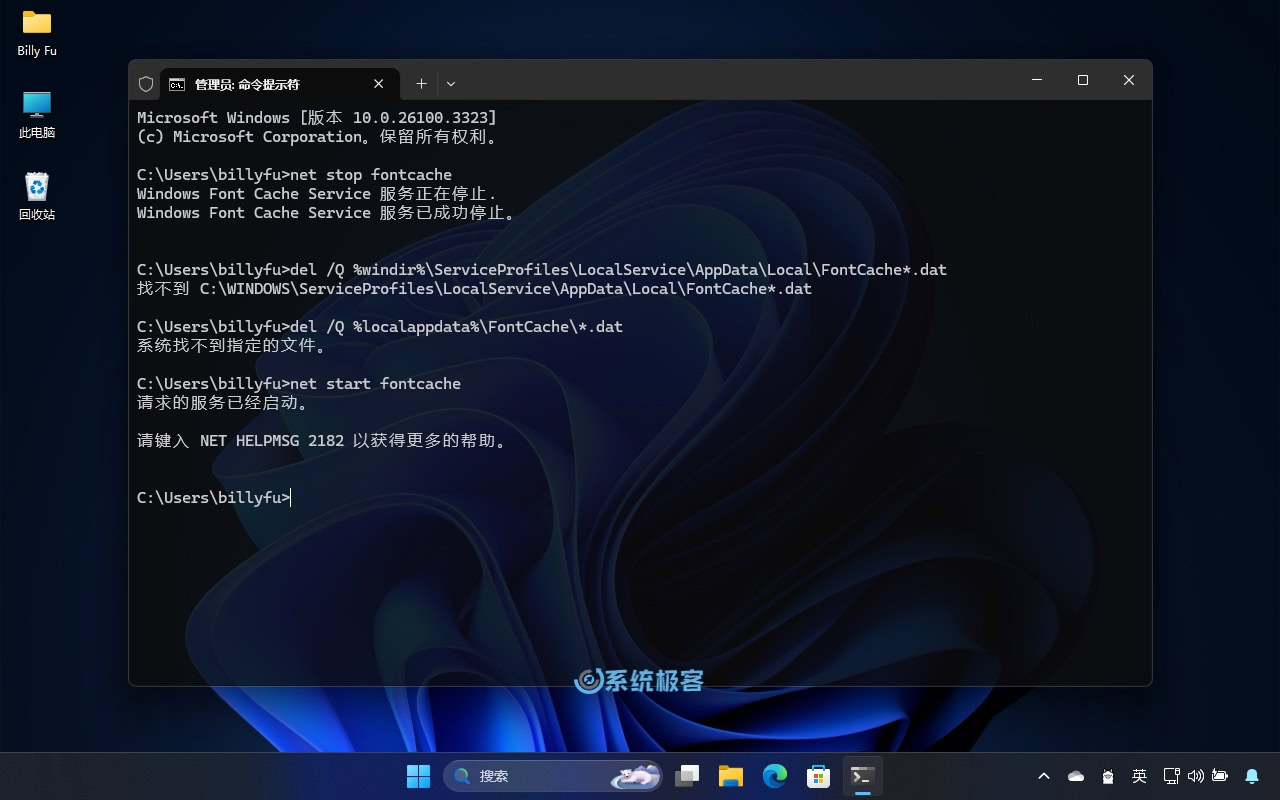Click the 'del /Q %localappdata%\FontCache\*.dat' command

[x=380, y=326]
